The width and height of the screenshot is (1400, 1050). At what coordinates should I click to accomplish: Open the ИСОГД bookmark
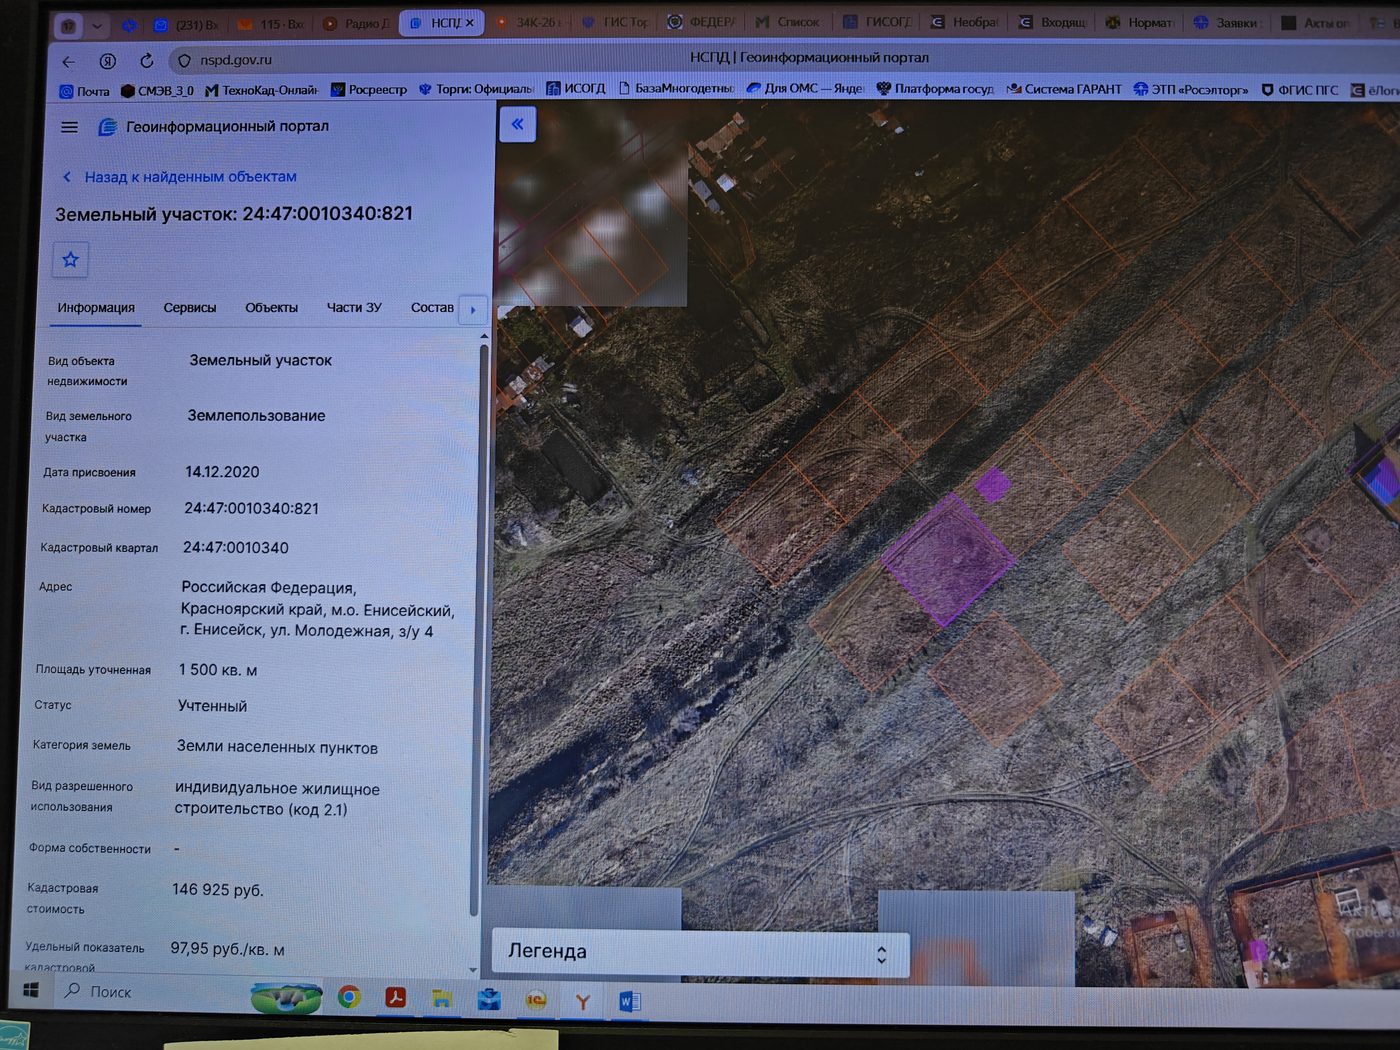576,88
